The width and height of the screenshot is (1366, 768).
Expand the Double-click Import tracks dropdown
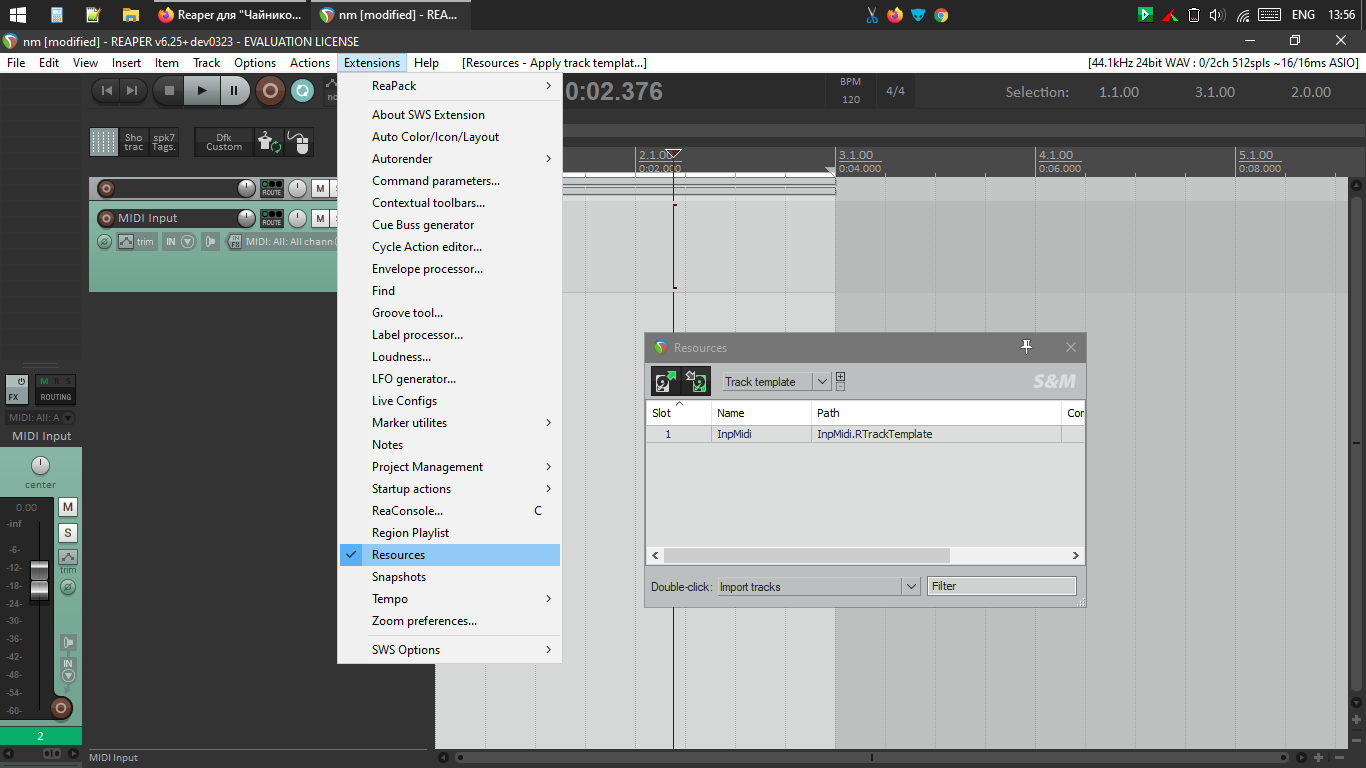tap(911, 587)
